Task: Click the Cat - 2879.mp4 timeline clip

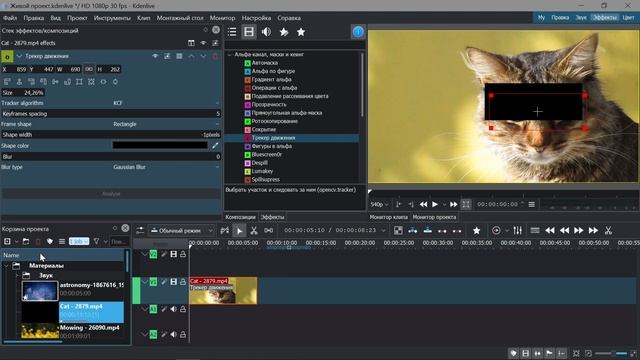Action: pos(223,291)
